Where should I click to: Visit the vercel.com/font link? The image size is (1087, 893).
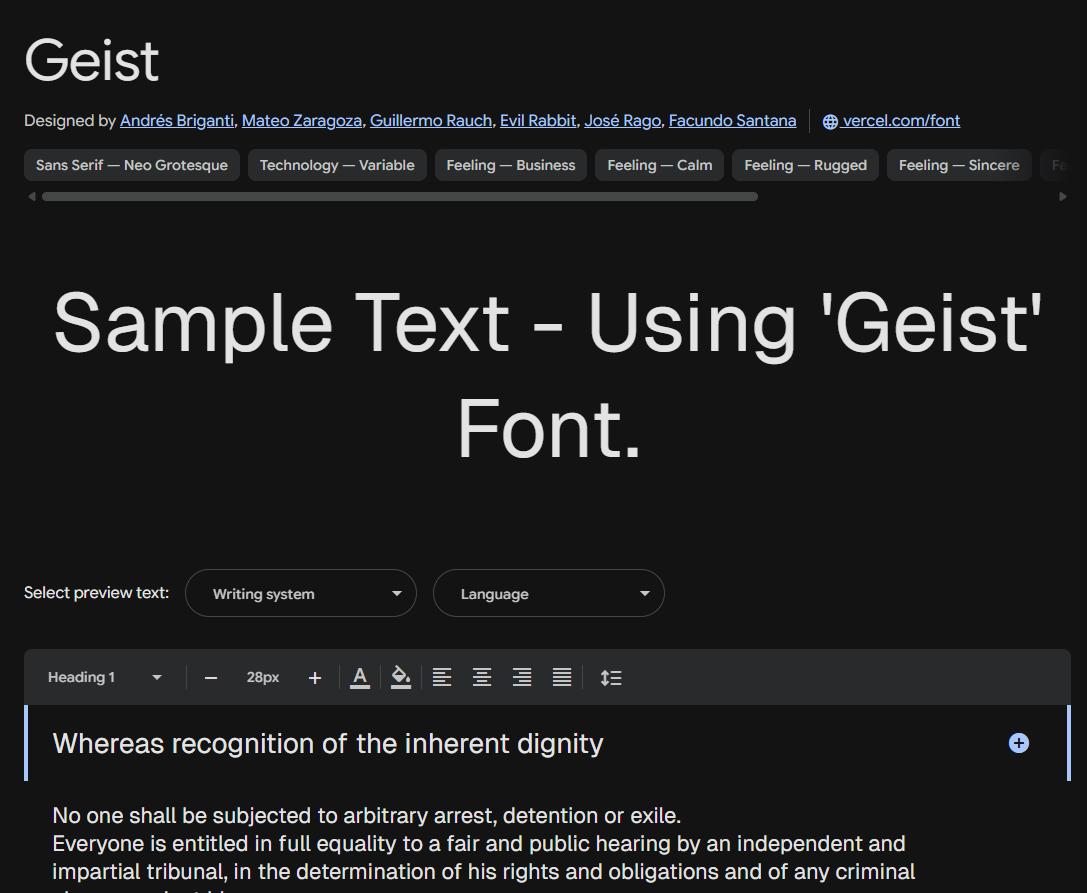click(901, 121)
